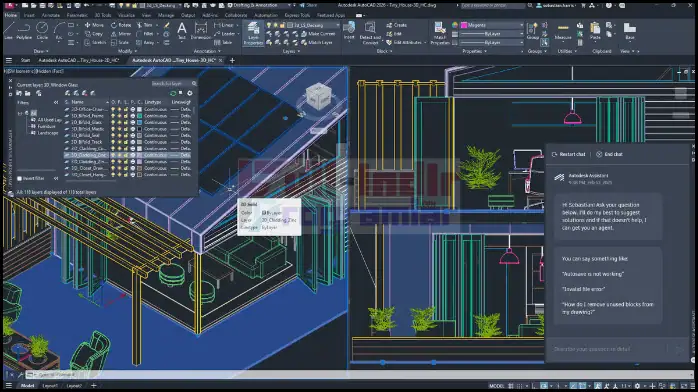Open a new drawing tab with the plus button
The image size is (698, 392).
(232, 60)
